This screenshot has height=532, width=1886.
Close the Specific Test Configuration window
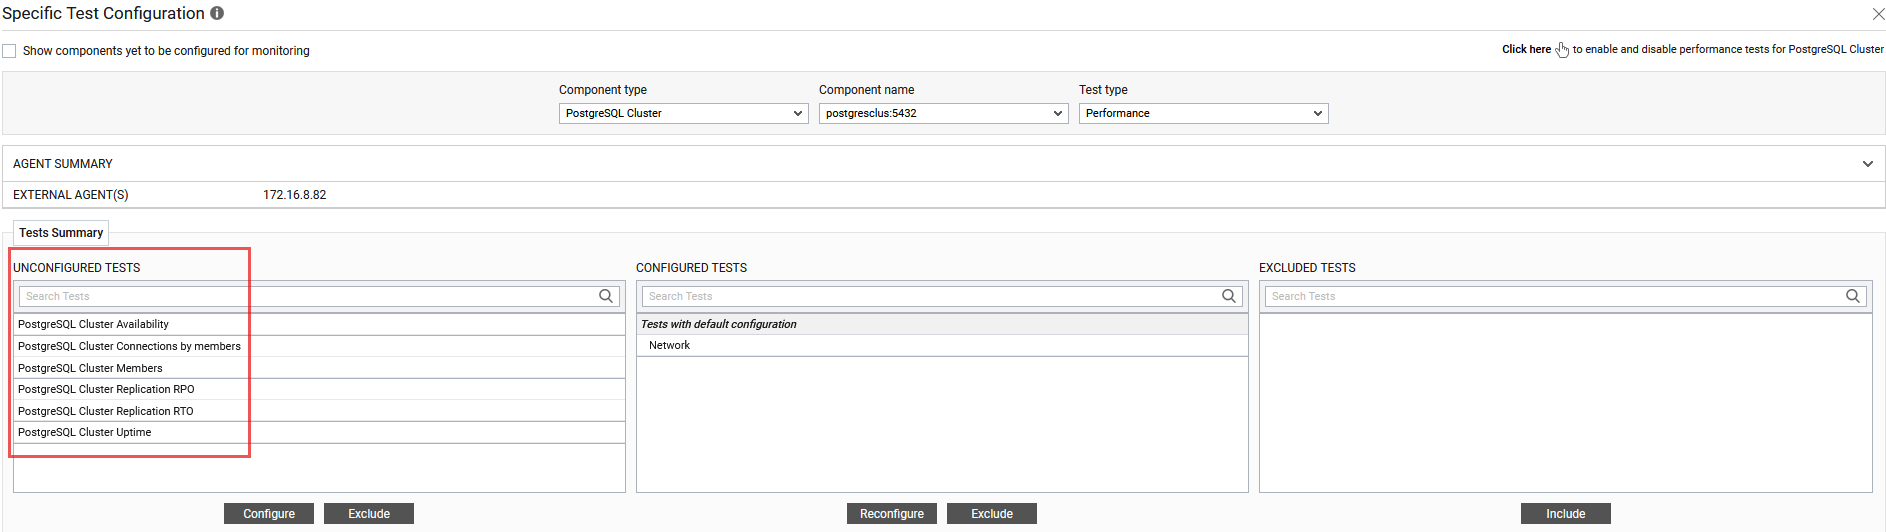click(1878, 14)
